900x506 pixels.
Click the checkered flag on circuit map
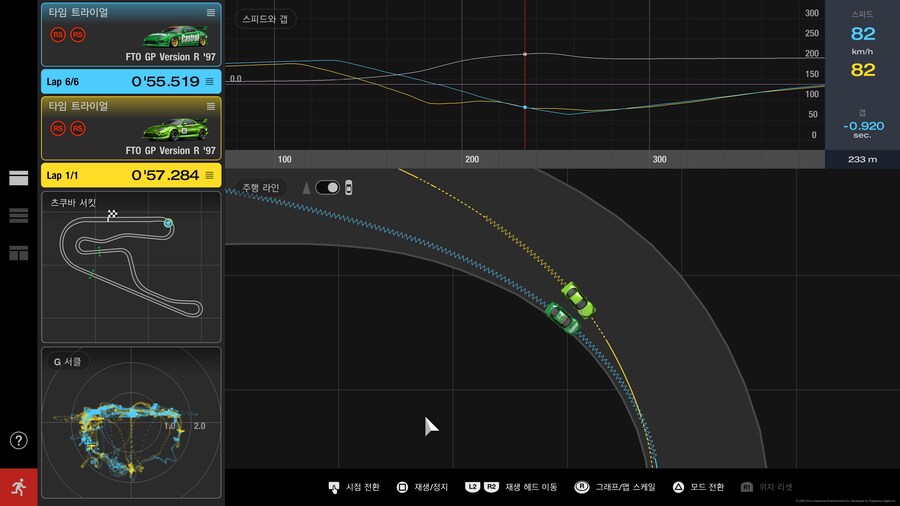(113, 214)
